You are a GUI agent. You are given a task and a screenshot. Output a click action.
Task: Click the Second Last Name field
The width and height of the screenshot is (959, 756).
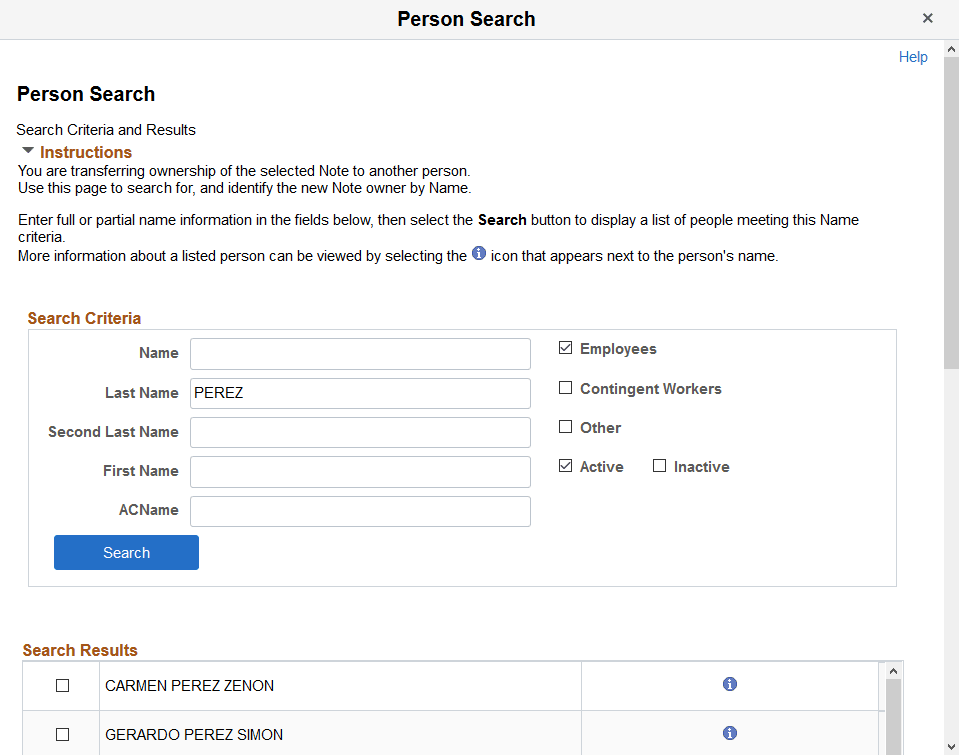click(x=360, y=432)
